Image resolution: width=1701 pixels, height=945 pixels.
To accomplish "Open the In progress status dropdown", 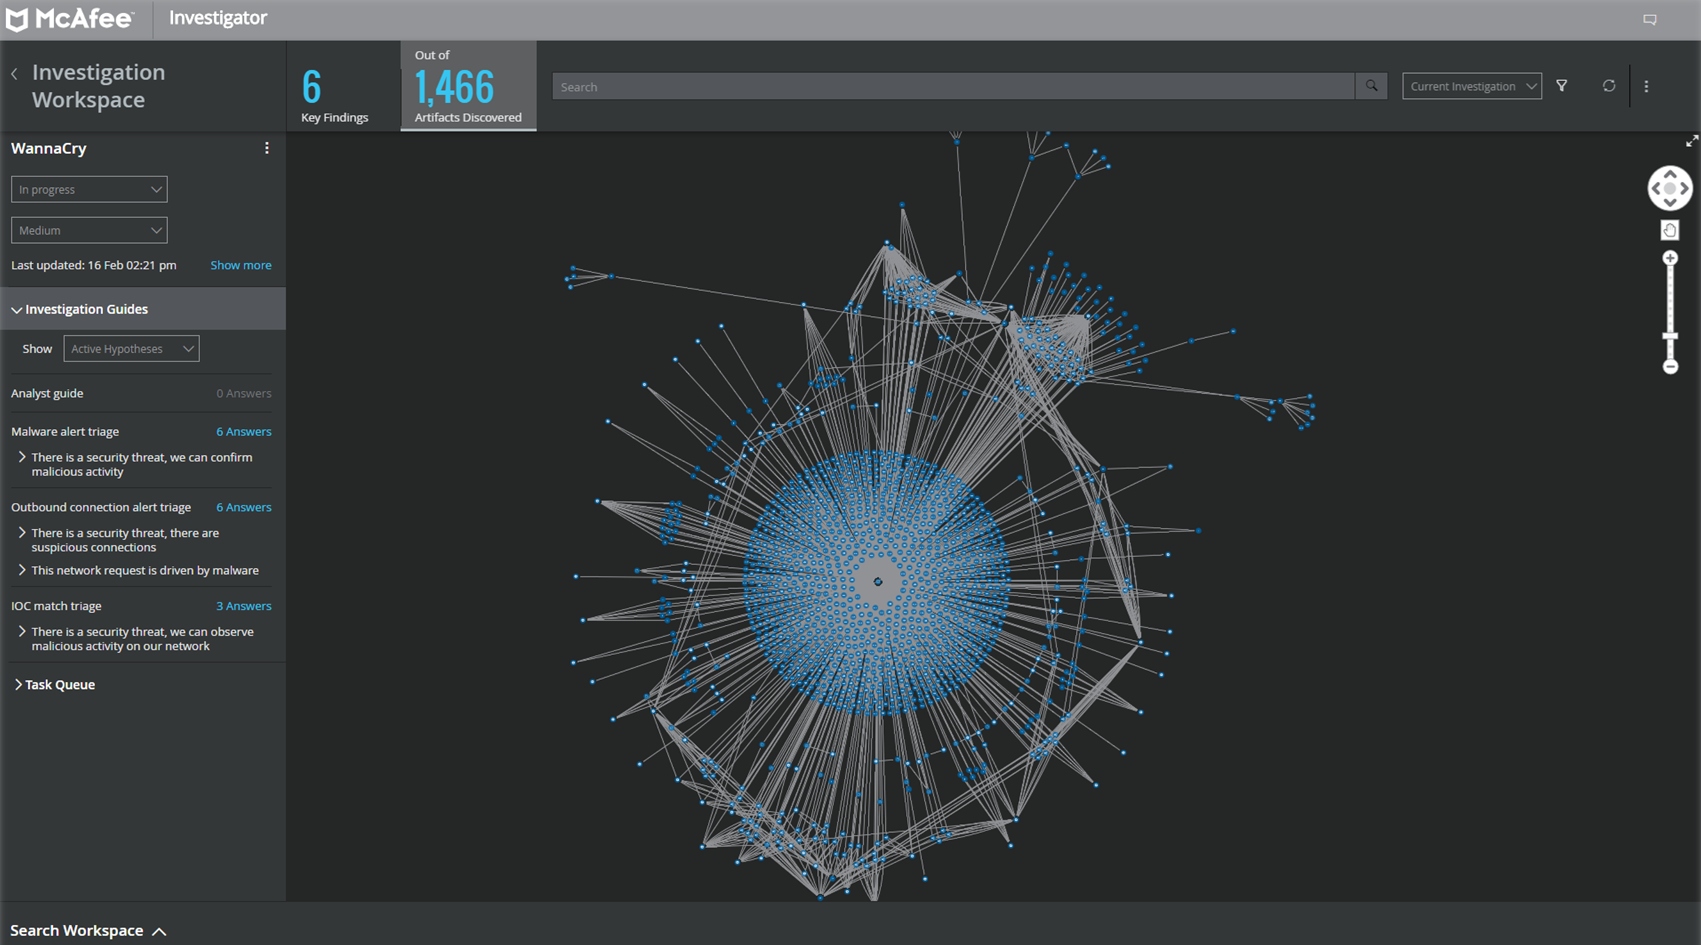I will 89,189.
